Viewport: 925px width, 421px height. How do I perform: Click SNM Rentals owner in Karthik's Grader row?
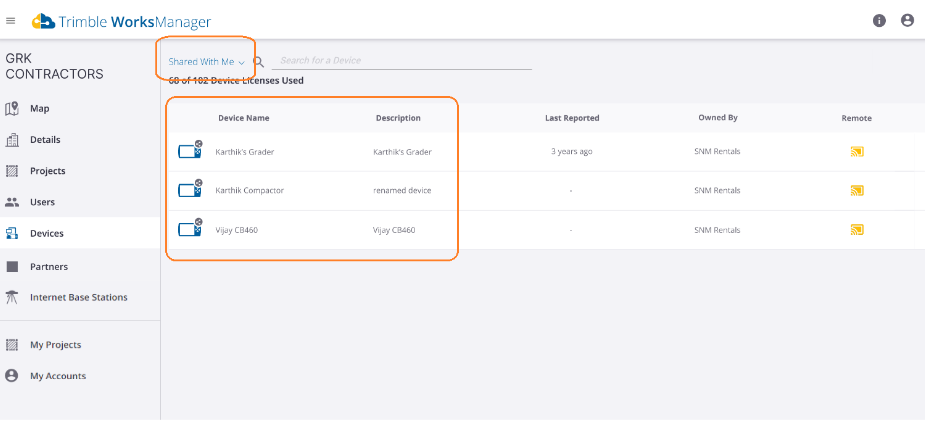717,152
